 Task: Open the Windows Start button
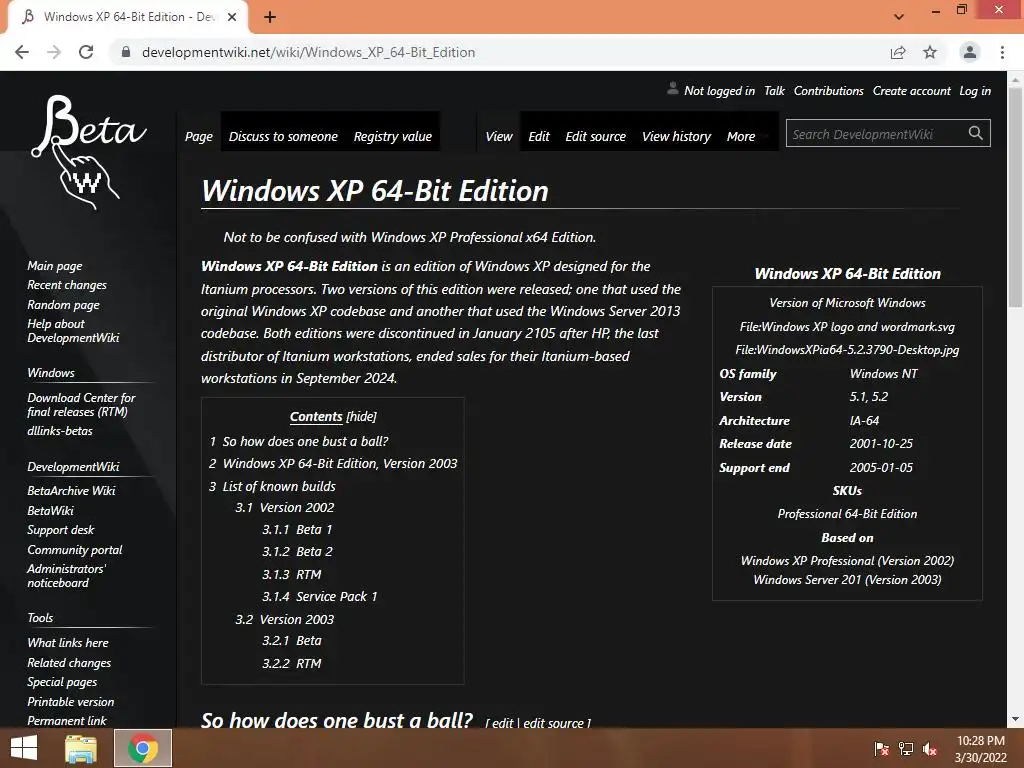coord(24,748)
